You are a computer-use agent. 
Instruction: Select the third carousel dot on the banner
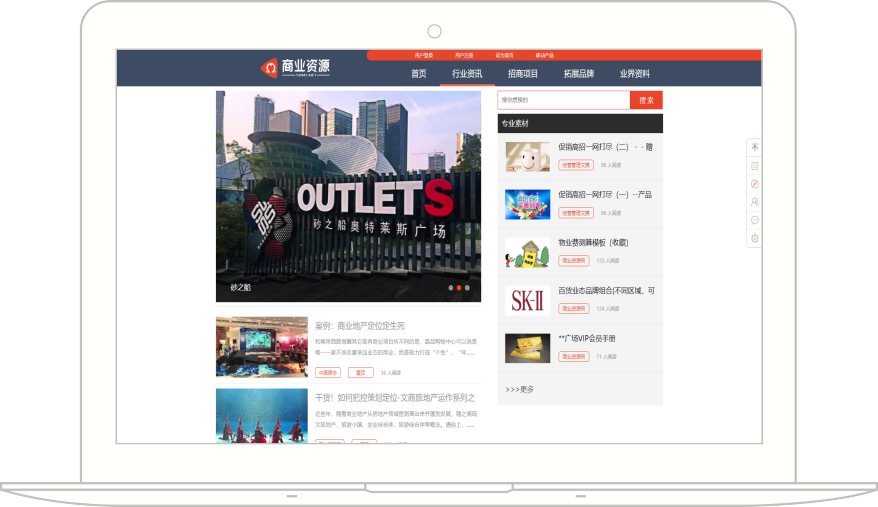(468, 288)
